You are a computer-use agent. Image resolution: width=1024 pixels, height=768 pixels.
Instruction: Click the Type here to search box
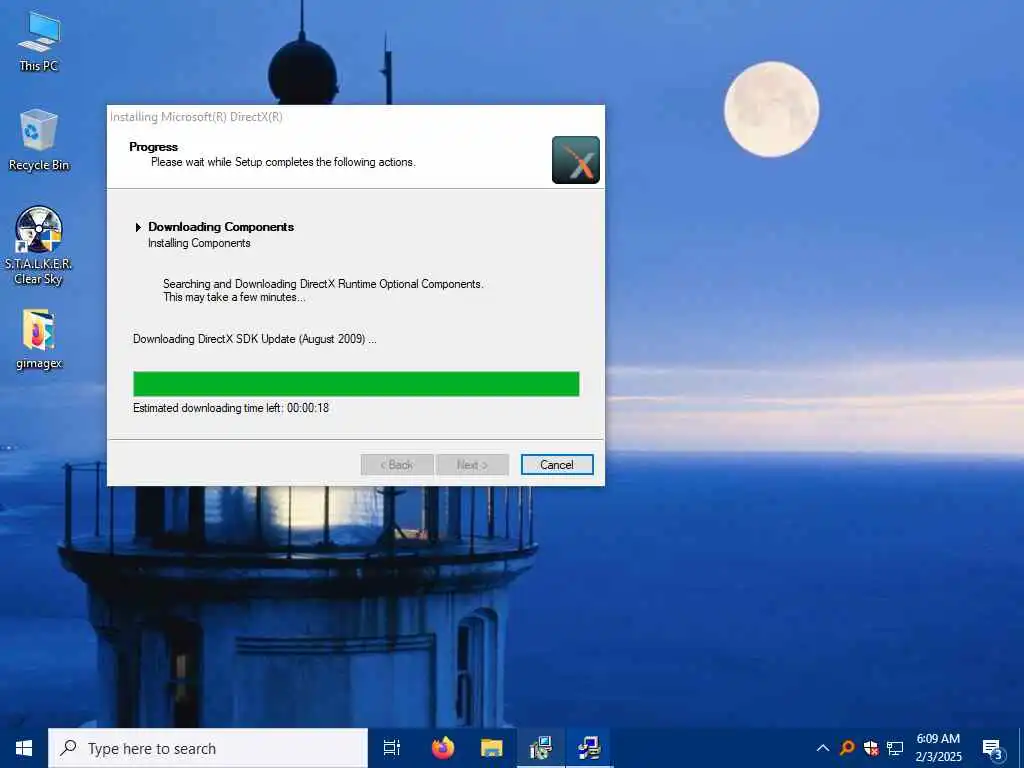click(208, 748)
